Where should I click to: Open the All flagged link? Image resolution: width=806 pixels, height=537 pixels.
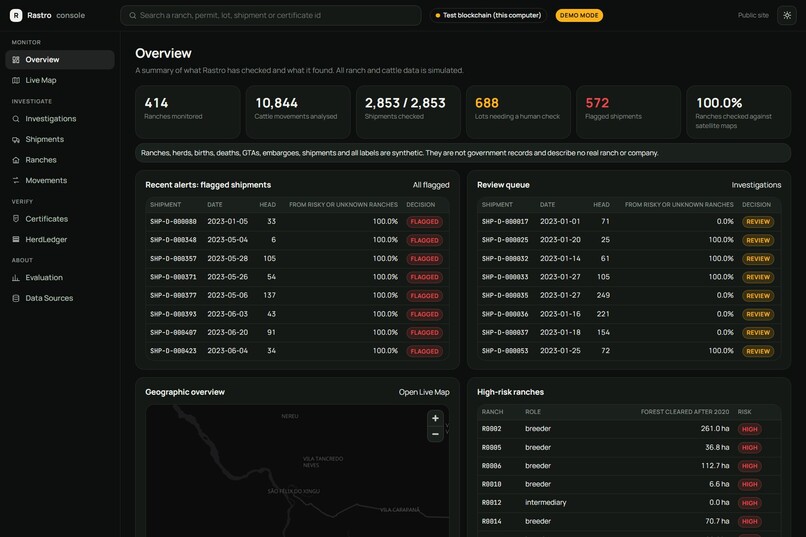coord(431,185)
